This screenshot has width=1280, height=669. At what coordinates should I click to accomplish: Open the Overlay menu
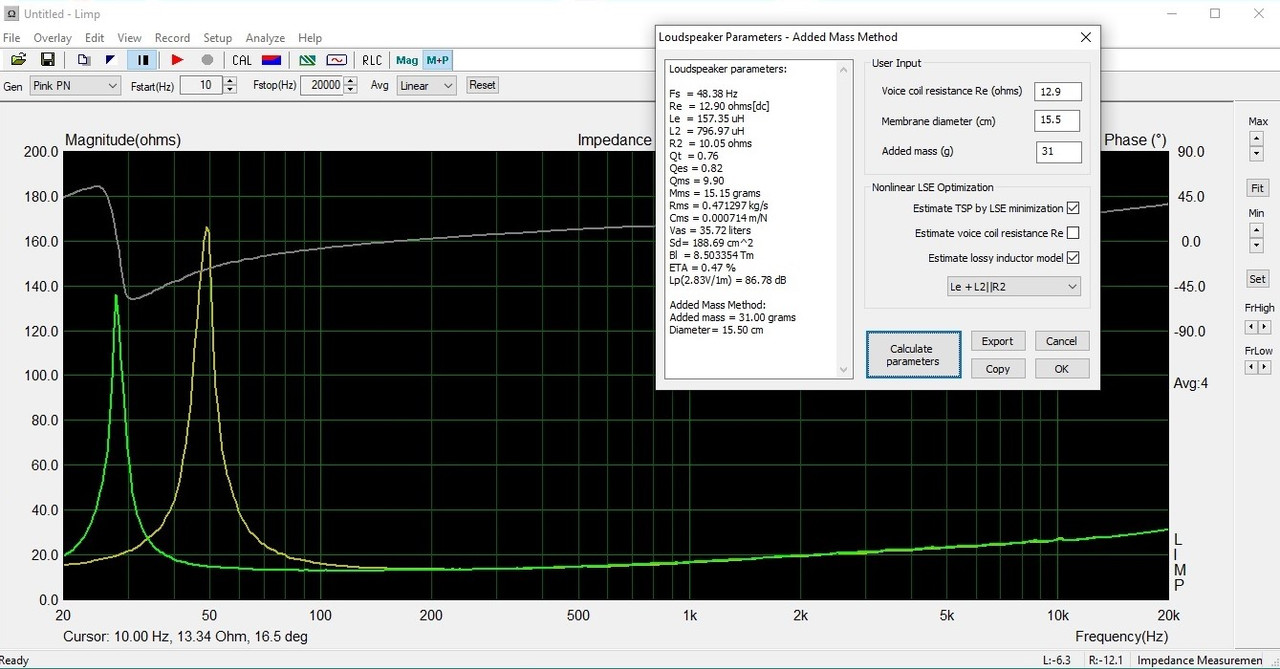point(52,38)
